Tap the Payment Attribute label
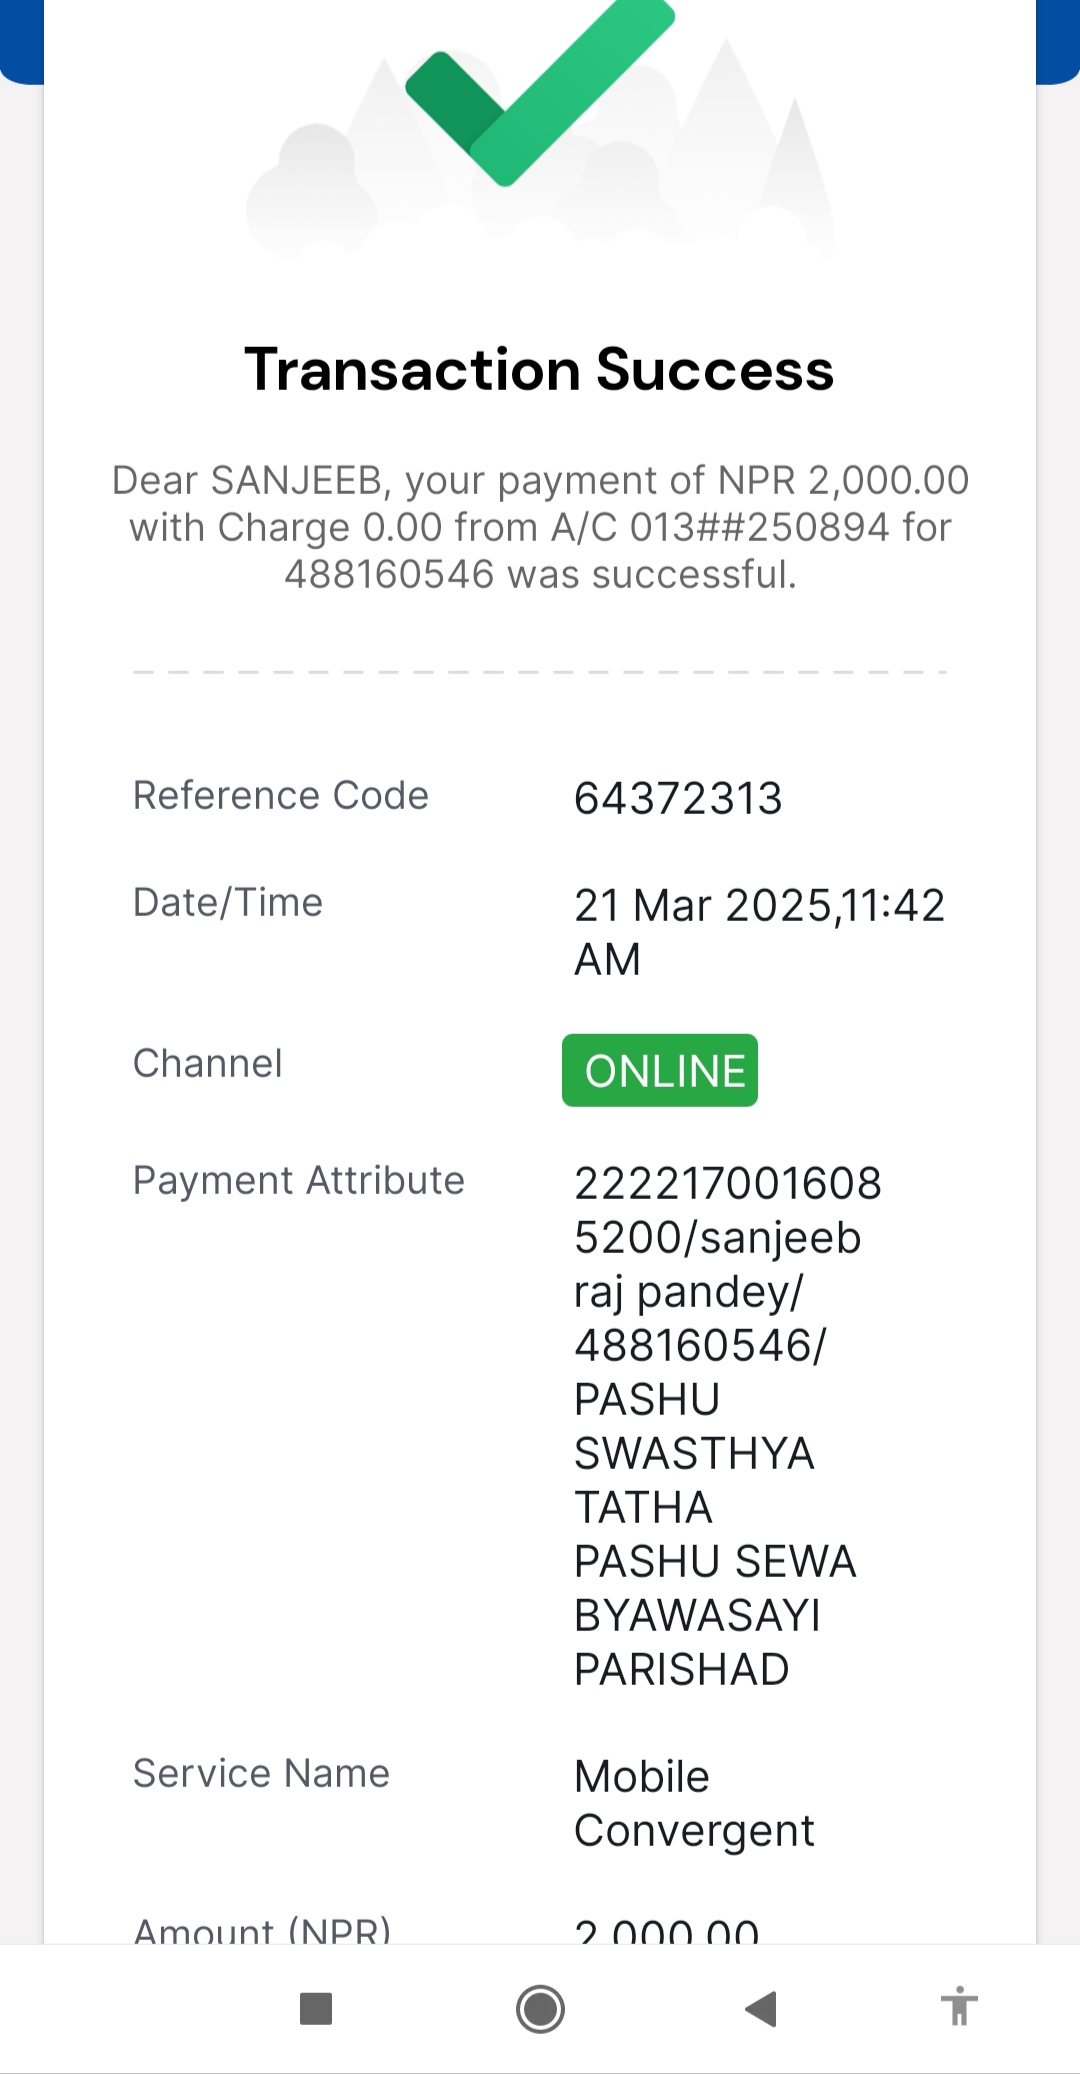This screenshot has height=2074, width=1080. tap(299, 1181)
